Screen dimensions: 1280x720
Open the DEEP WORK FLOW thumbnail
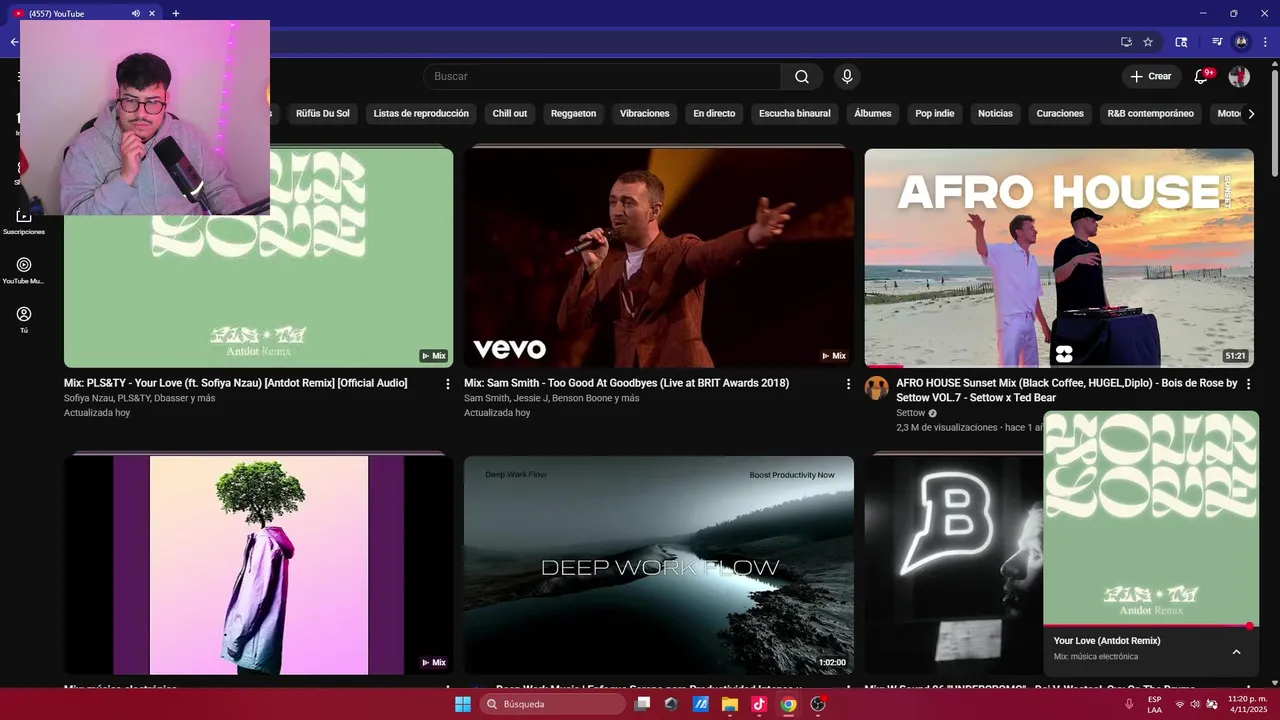(659, 565)
